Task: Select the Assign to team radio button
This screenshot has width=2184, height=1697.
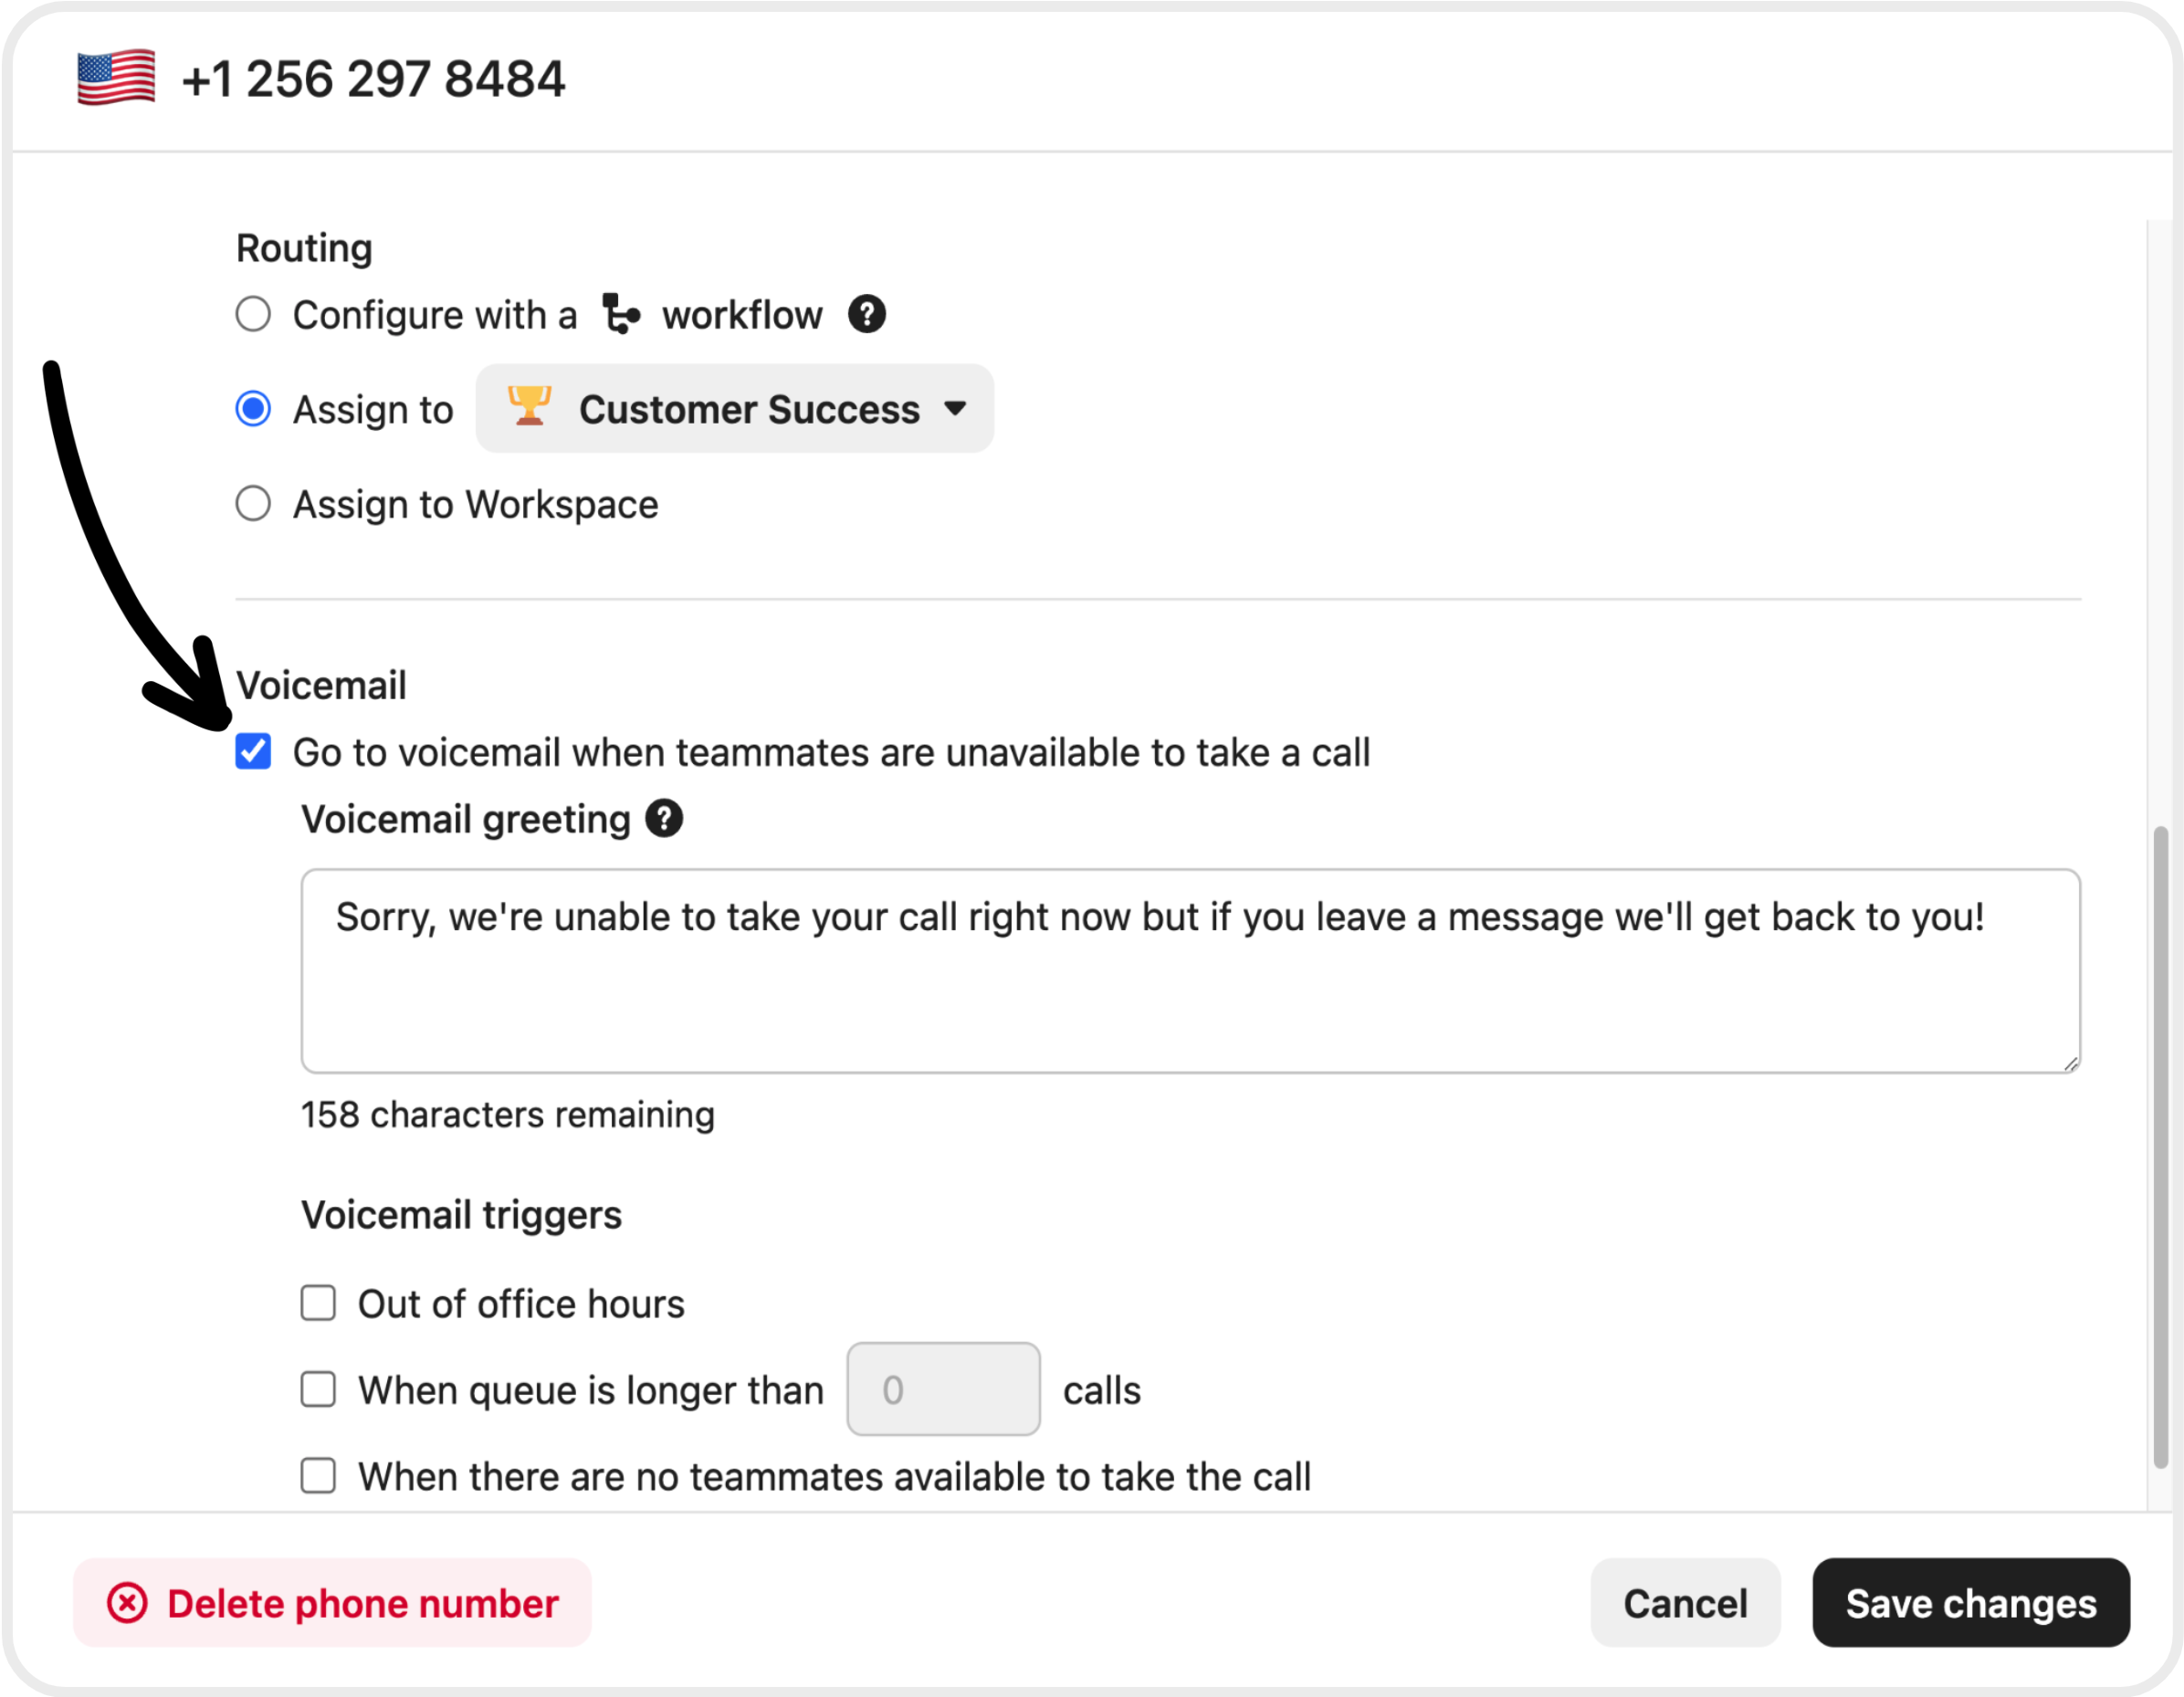Action: tap(253, 408)
